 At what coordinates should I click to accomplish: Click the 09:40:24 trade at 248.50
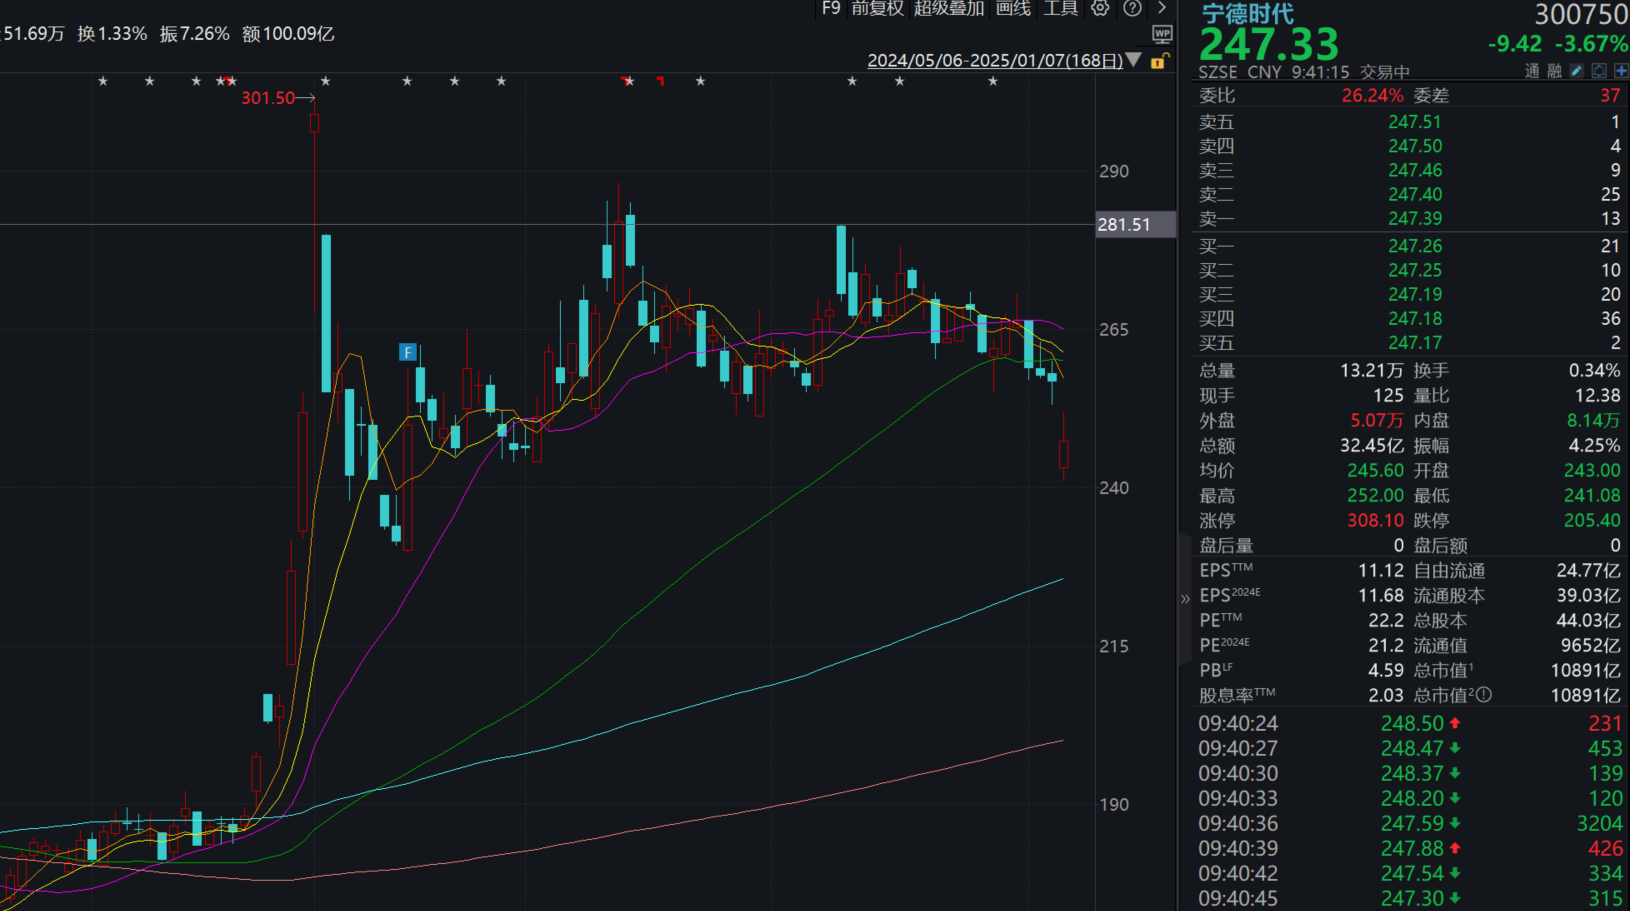(x=1410, y=724)
